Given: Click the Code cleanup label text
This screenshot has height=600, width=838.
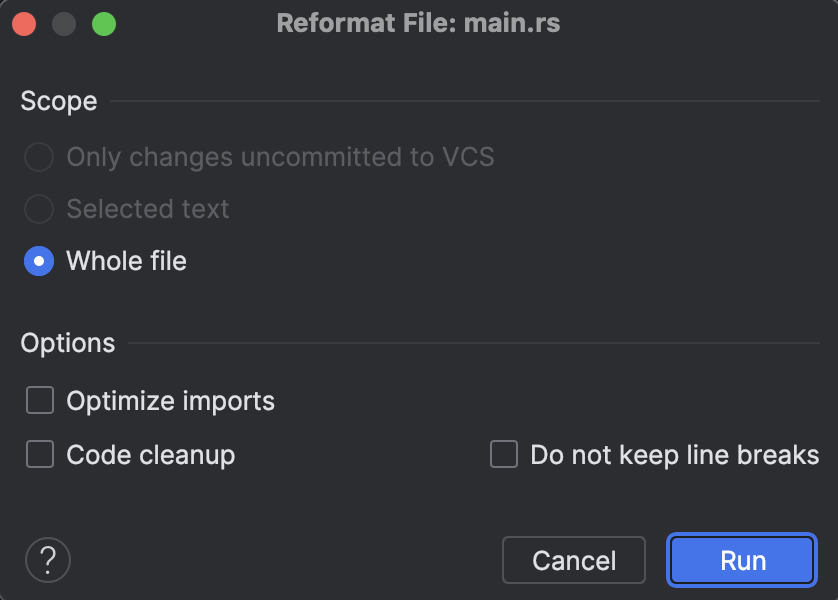Looking at the screenshot, I should tap(149, 454).
